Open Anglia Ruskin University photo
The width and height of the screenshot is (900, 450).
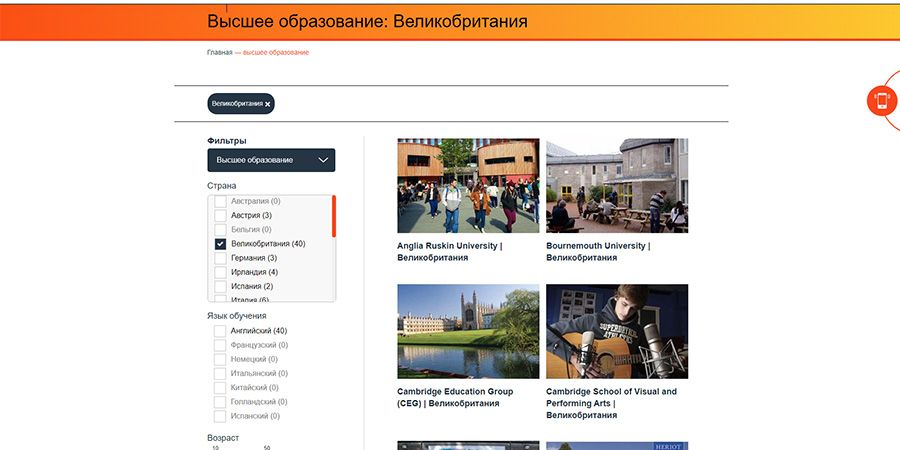(x=468, y=185)
